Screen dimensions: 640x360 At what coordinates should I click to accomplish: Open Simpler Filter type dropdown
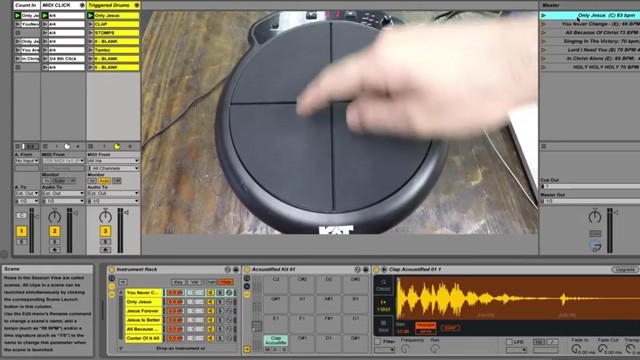coord(384,350)
